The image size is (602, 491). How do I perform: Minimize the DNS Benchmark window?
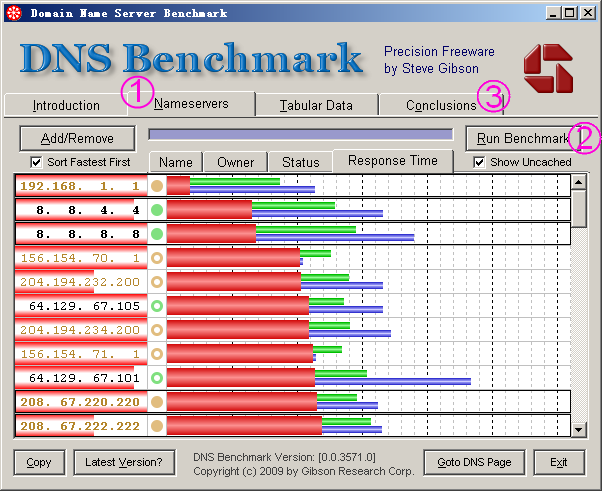coord(553,13)
